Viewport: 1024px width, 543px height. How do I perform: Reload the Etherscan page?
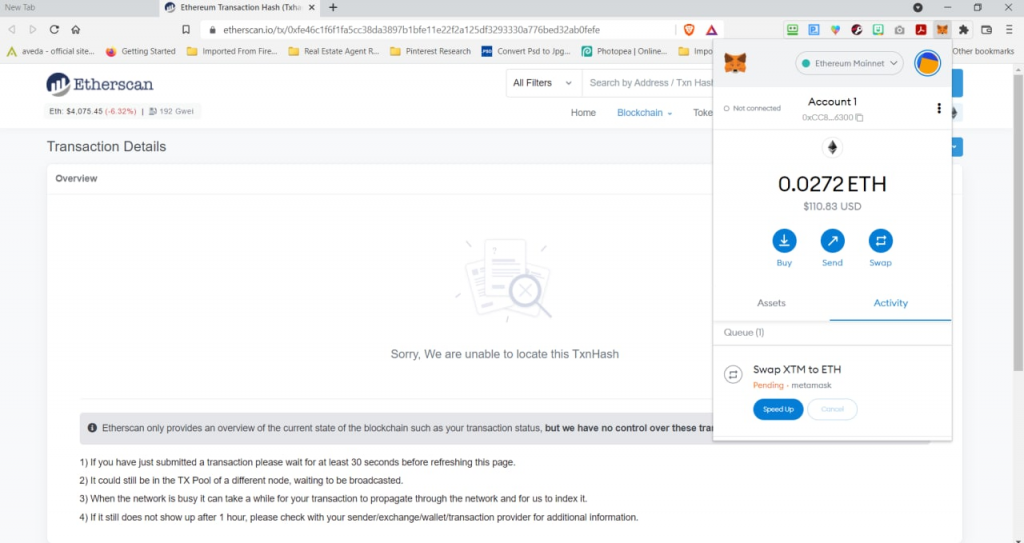[54, 29]
